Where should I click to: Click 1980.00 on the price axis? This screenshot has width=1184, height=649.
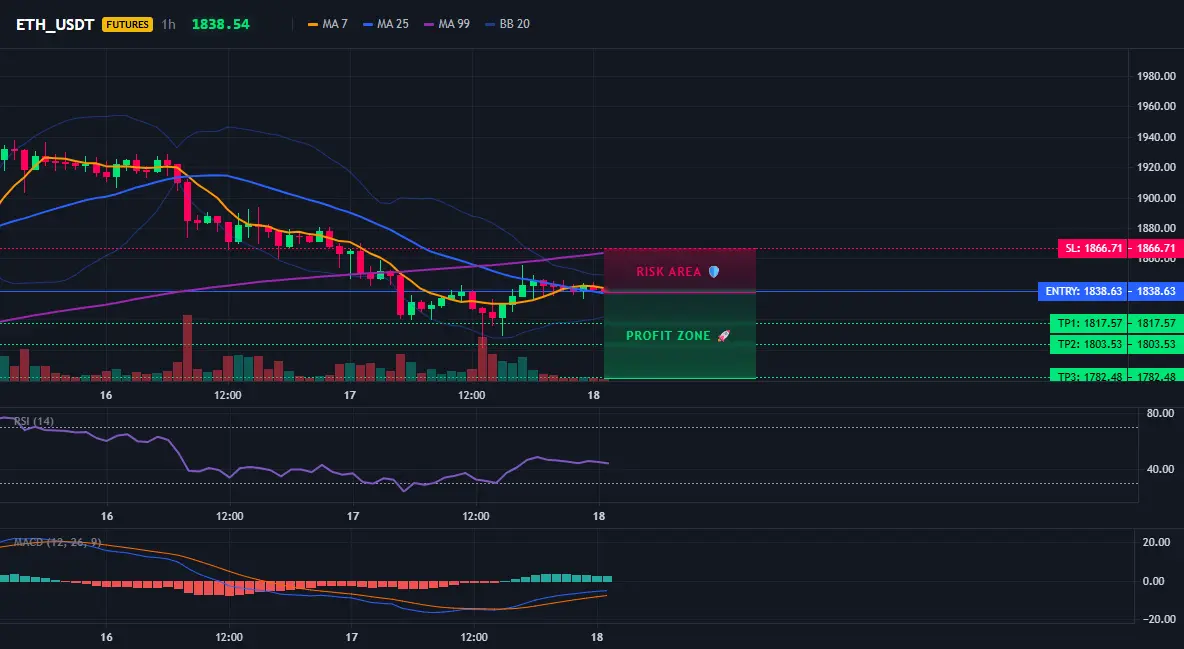pos(1156,76)
